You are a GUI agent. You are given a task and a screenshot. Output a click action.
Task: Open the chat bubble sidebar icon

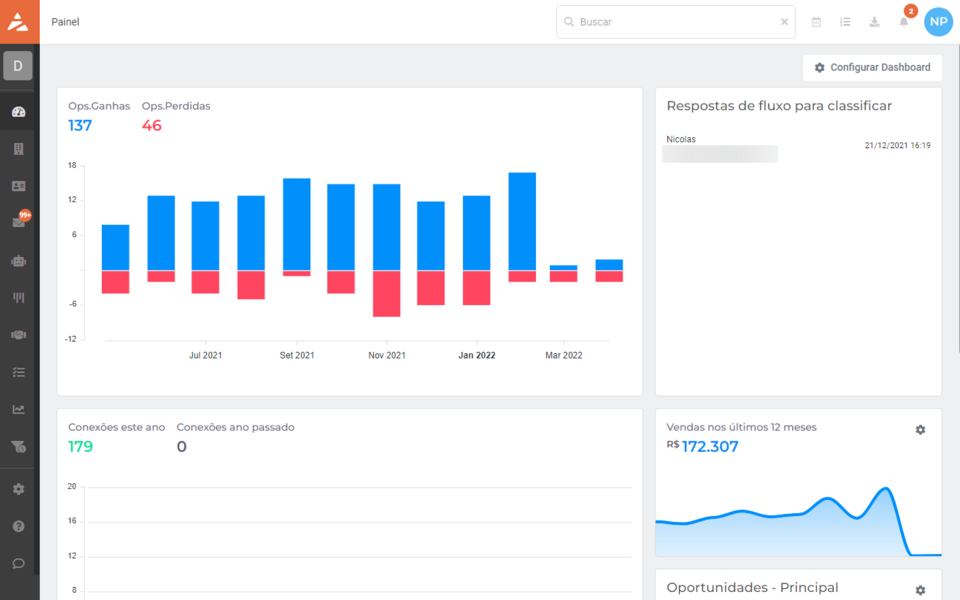pos(18,563)
